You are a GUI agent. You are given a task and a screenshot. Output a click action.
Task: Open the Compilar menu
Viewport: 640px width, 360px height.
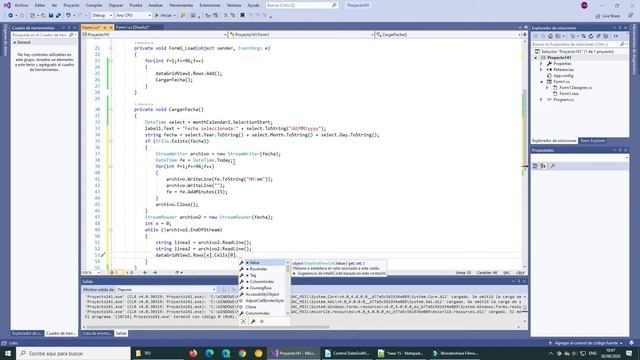94,5
